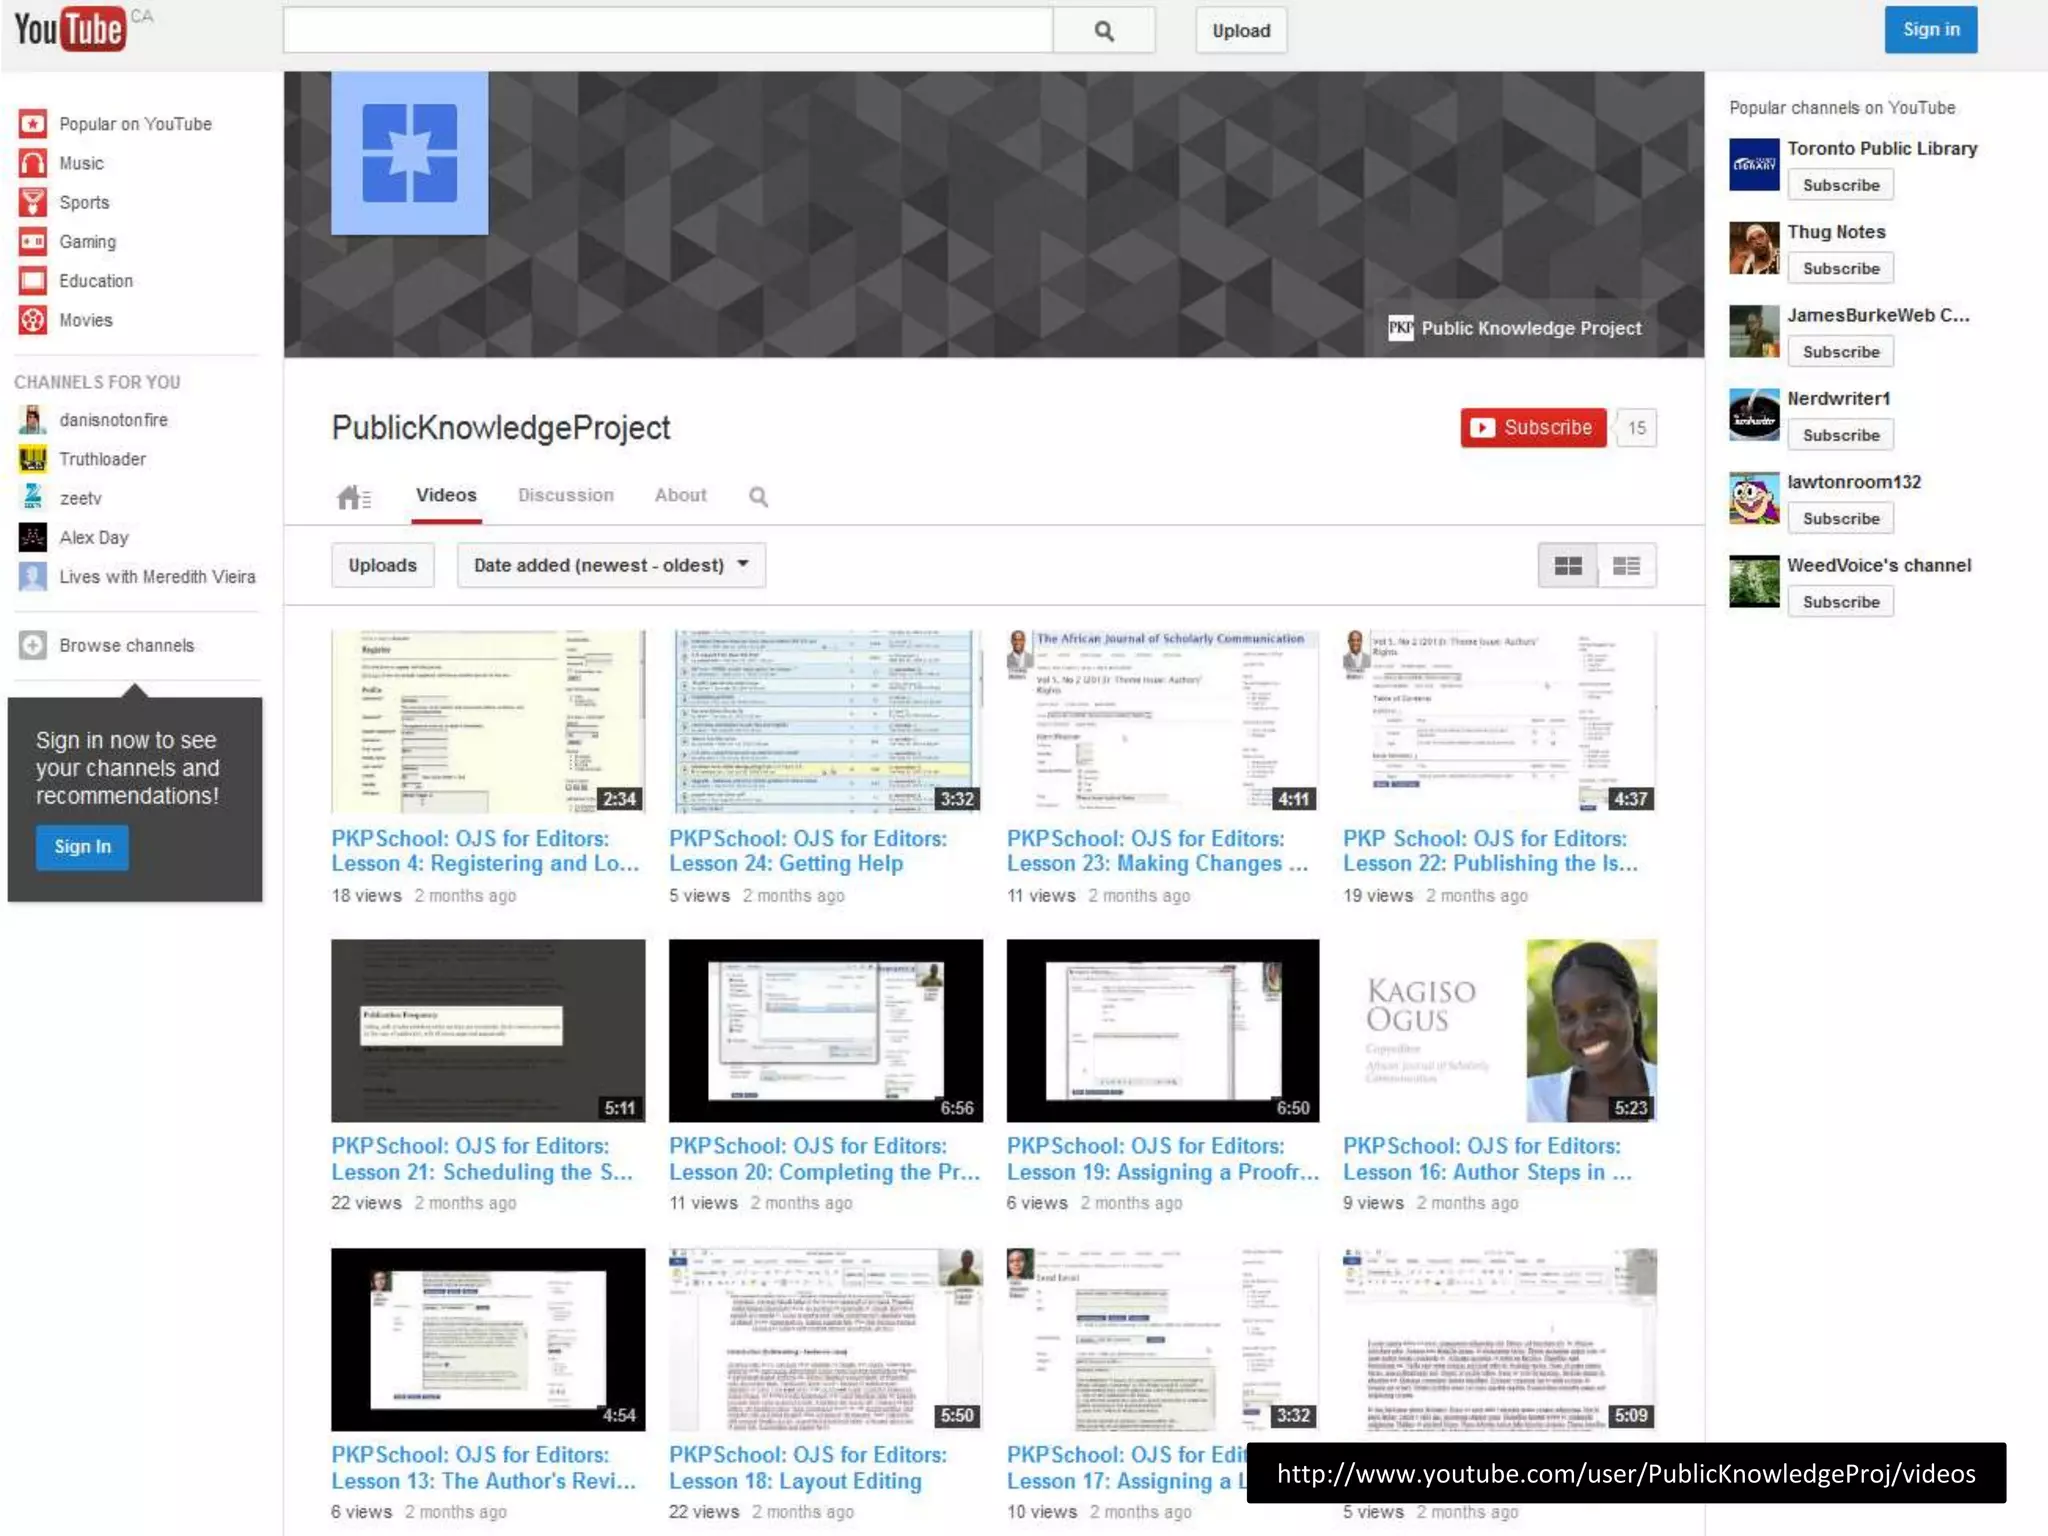The image size is (2048, 1536).
Task: Open Lesson 23 Making Changes thumbnail
Action: pyautogui.click(x=1163, y=721)
